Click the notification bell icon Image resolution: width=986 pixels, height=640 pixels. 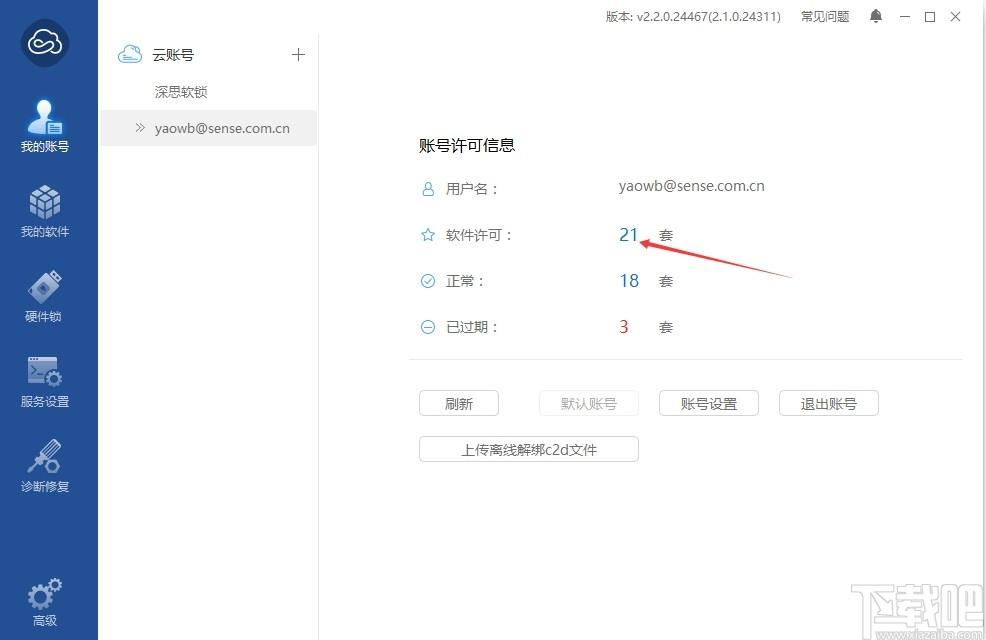[875, 16]
